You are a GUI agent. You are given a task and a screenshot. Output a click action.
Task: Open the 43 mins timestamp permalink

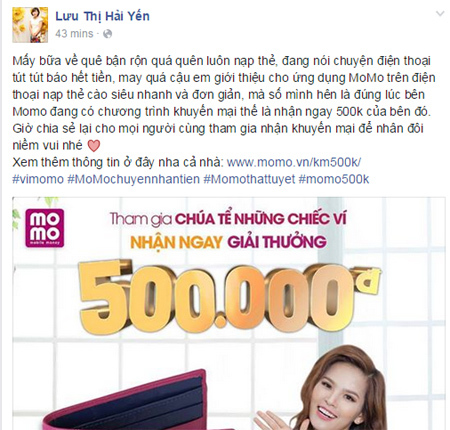click(x=74, y=34)
